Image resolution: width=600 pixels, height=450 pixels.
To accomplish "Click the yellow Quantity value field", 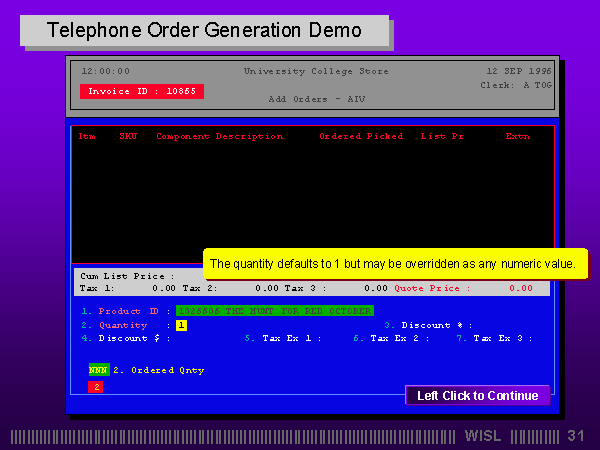I will click(181, 325).
